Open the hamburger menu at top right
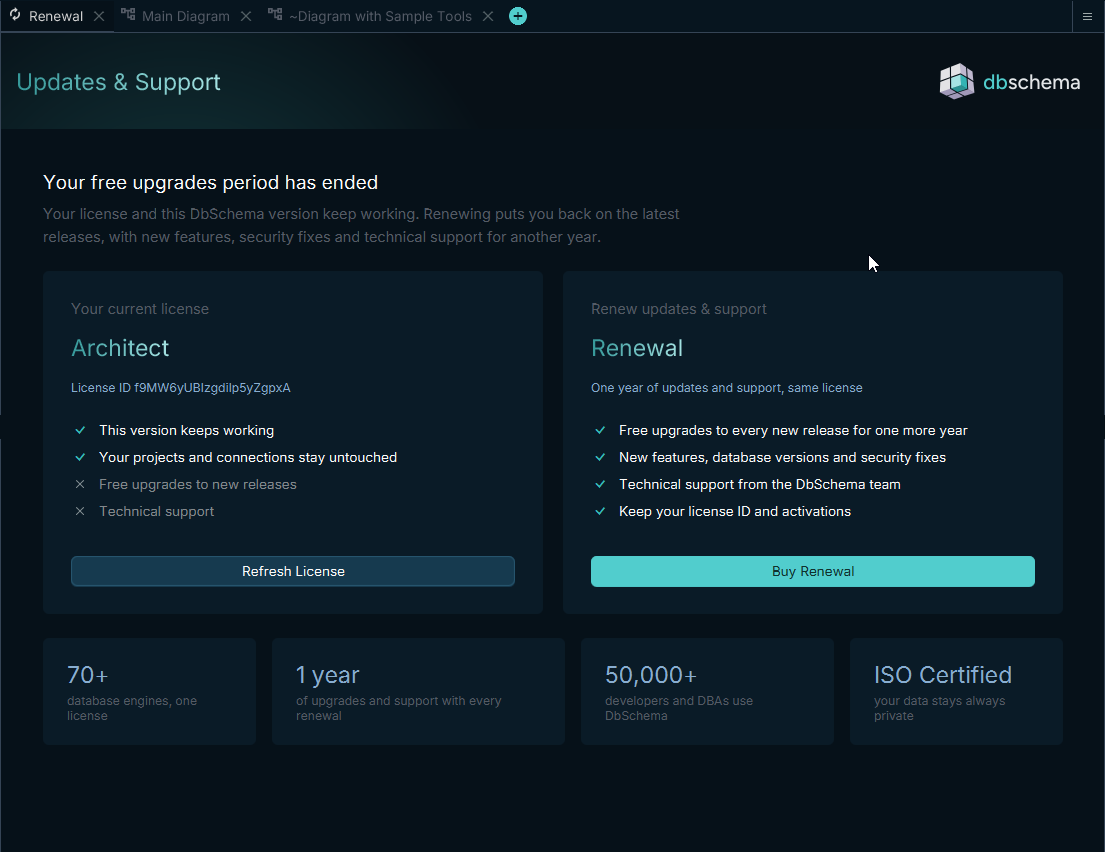The image size is (1105, 852). click(1087, 17)
